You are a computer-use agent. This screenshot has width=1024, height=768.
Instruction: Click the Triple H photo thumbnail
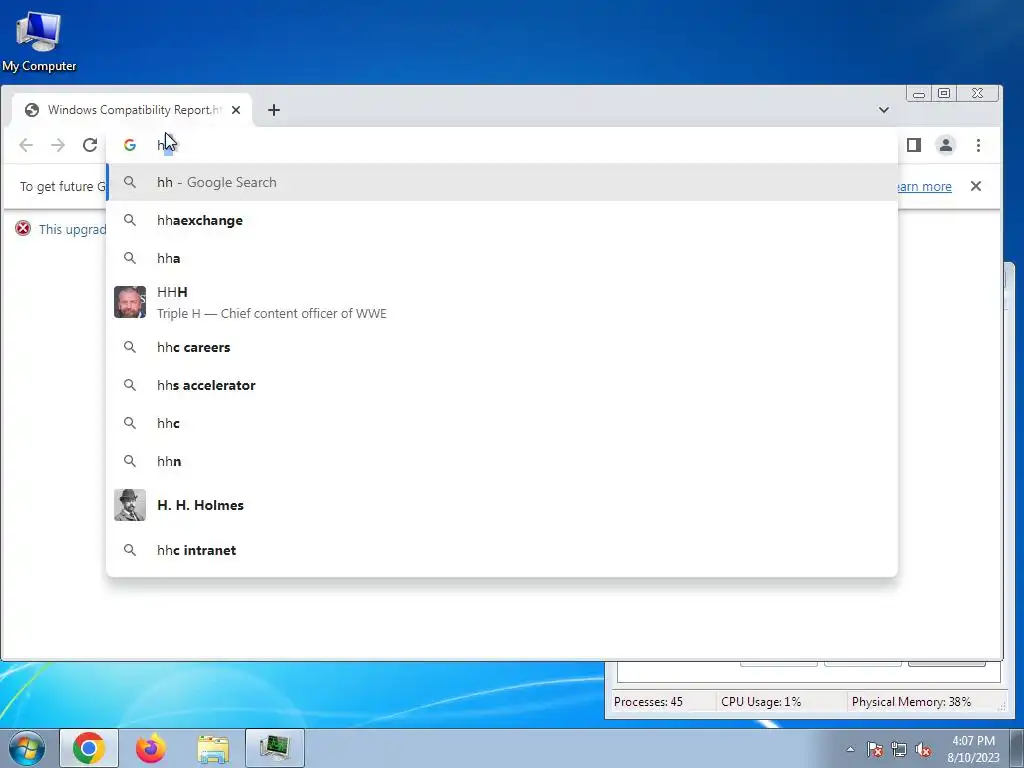130,302
